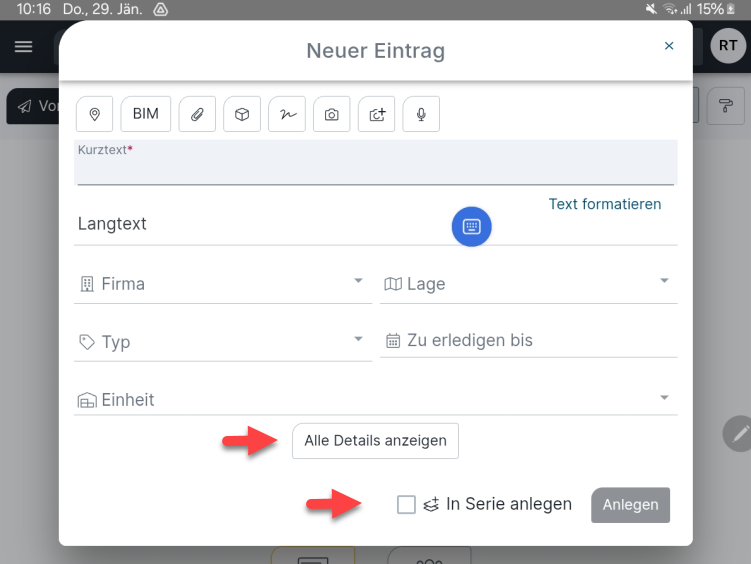751x564 pixels.
Task: Click the add image icon
Action: [377, 115]
